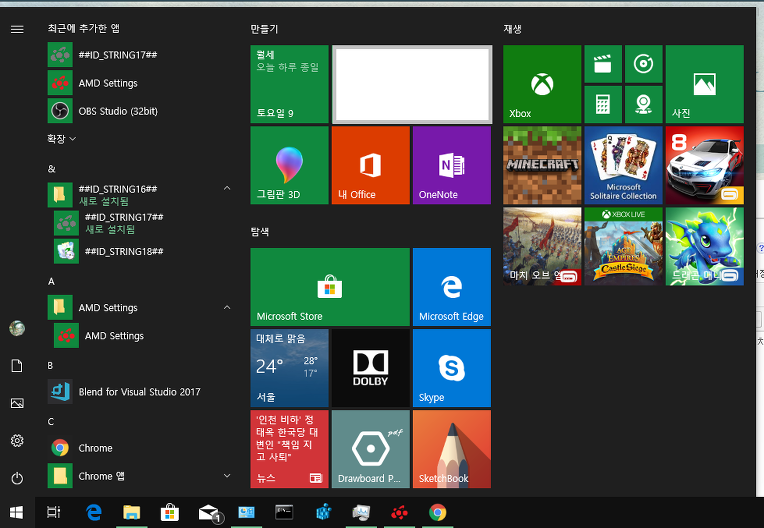764x528 pixels.
Task: Open SketchBook tile
Action: tap(452, 449)
